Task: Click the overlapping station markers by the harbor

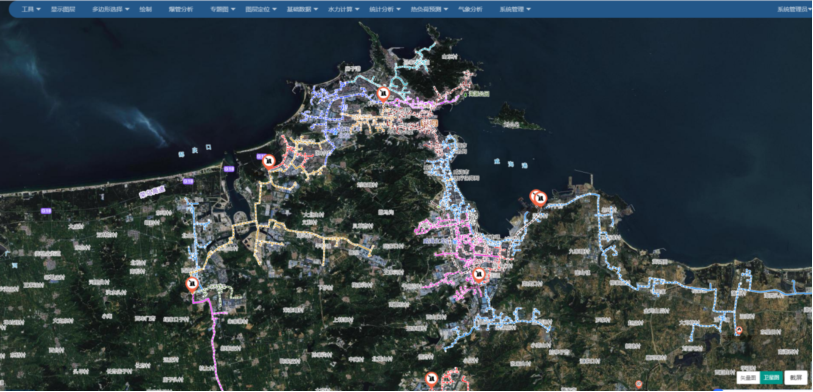Action: [x=538, y=198]
